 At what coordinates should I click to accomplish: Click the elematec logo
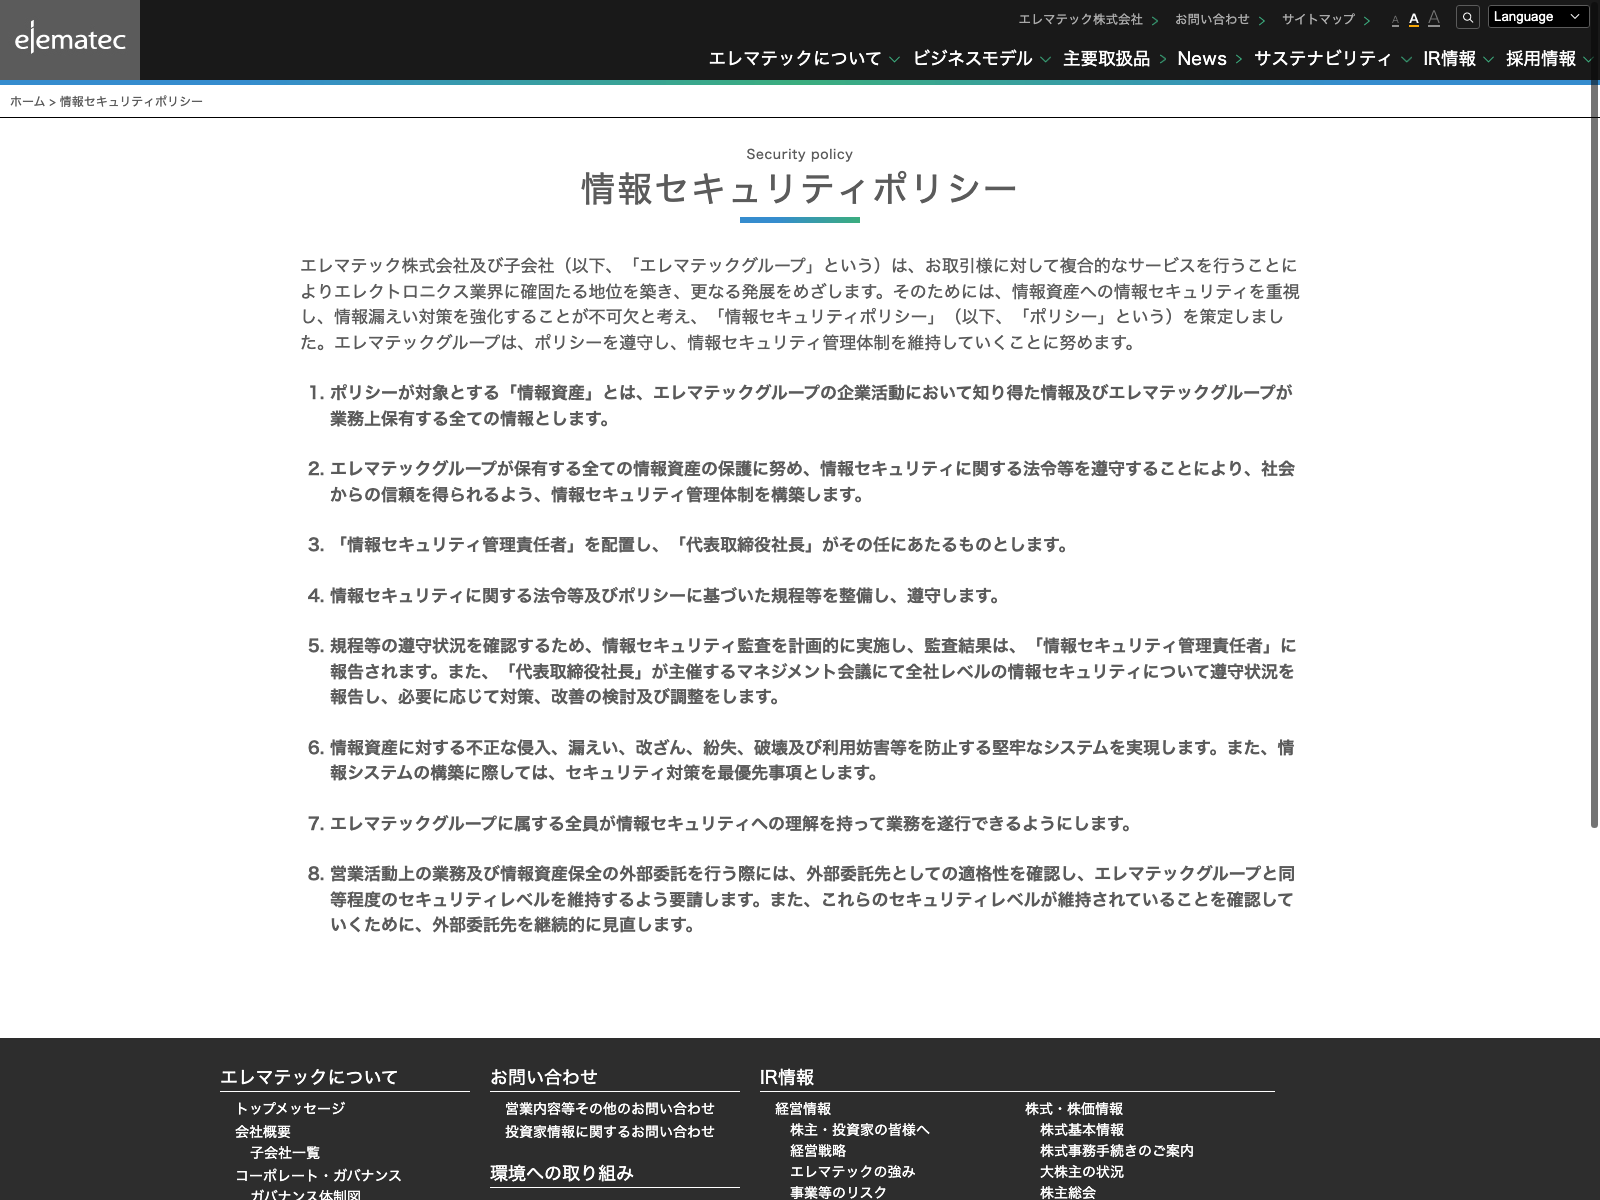point(70,40)
